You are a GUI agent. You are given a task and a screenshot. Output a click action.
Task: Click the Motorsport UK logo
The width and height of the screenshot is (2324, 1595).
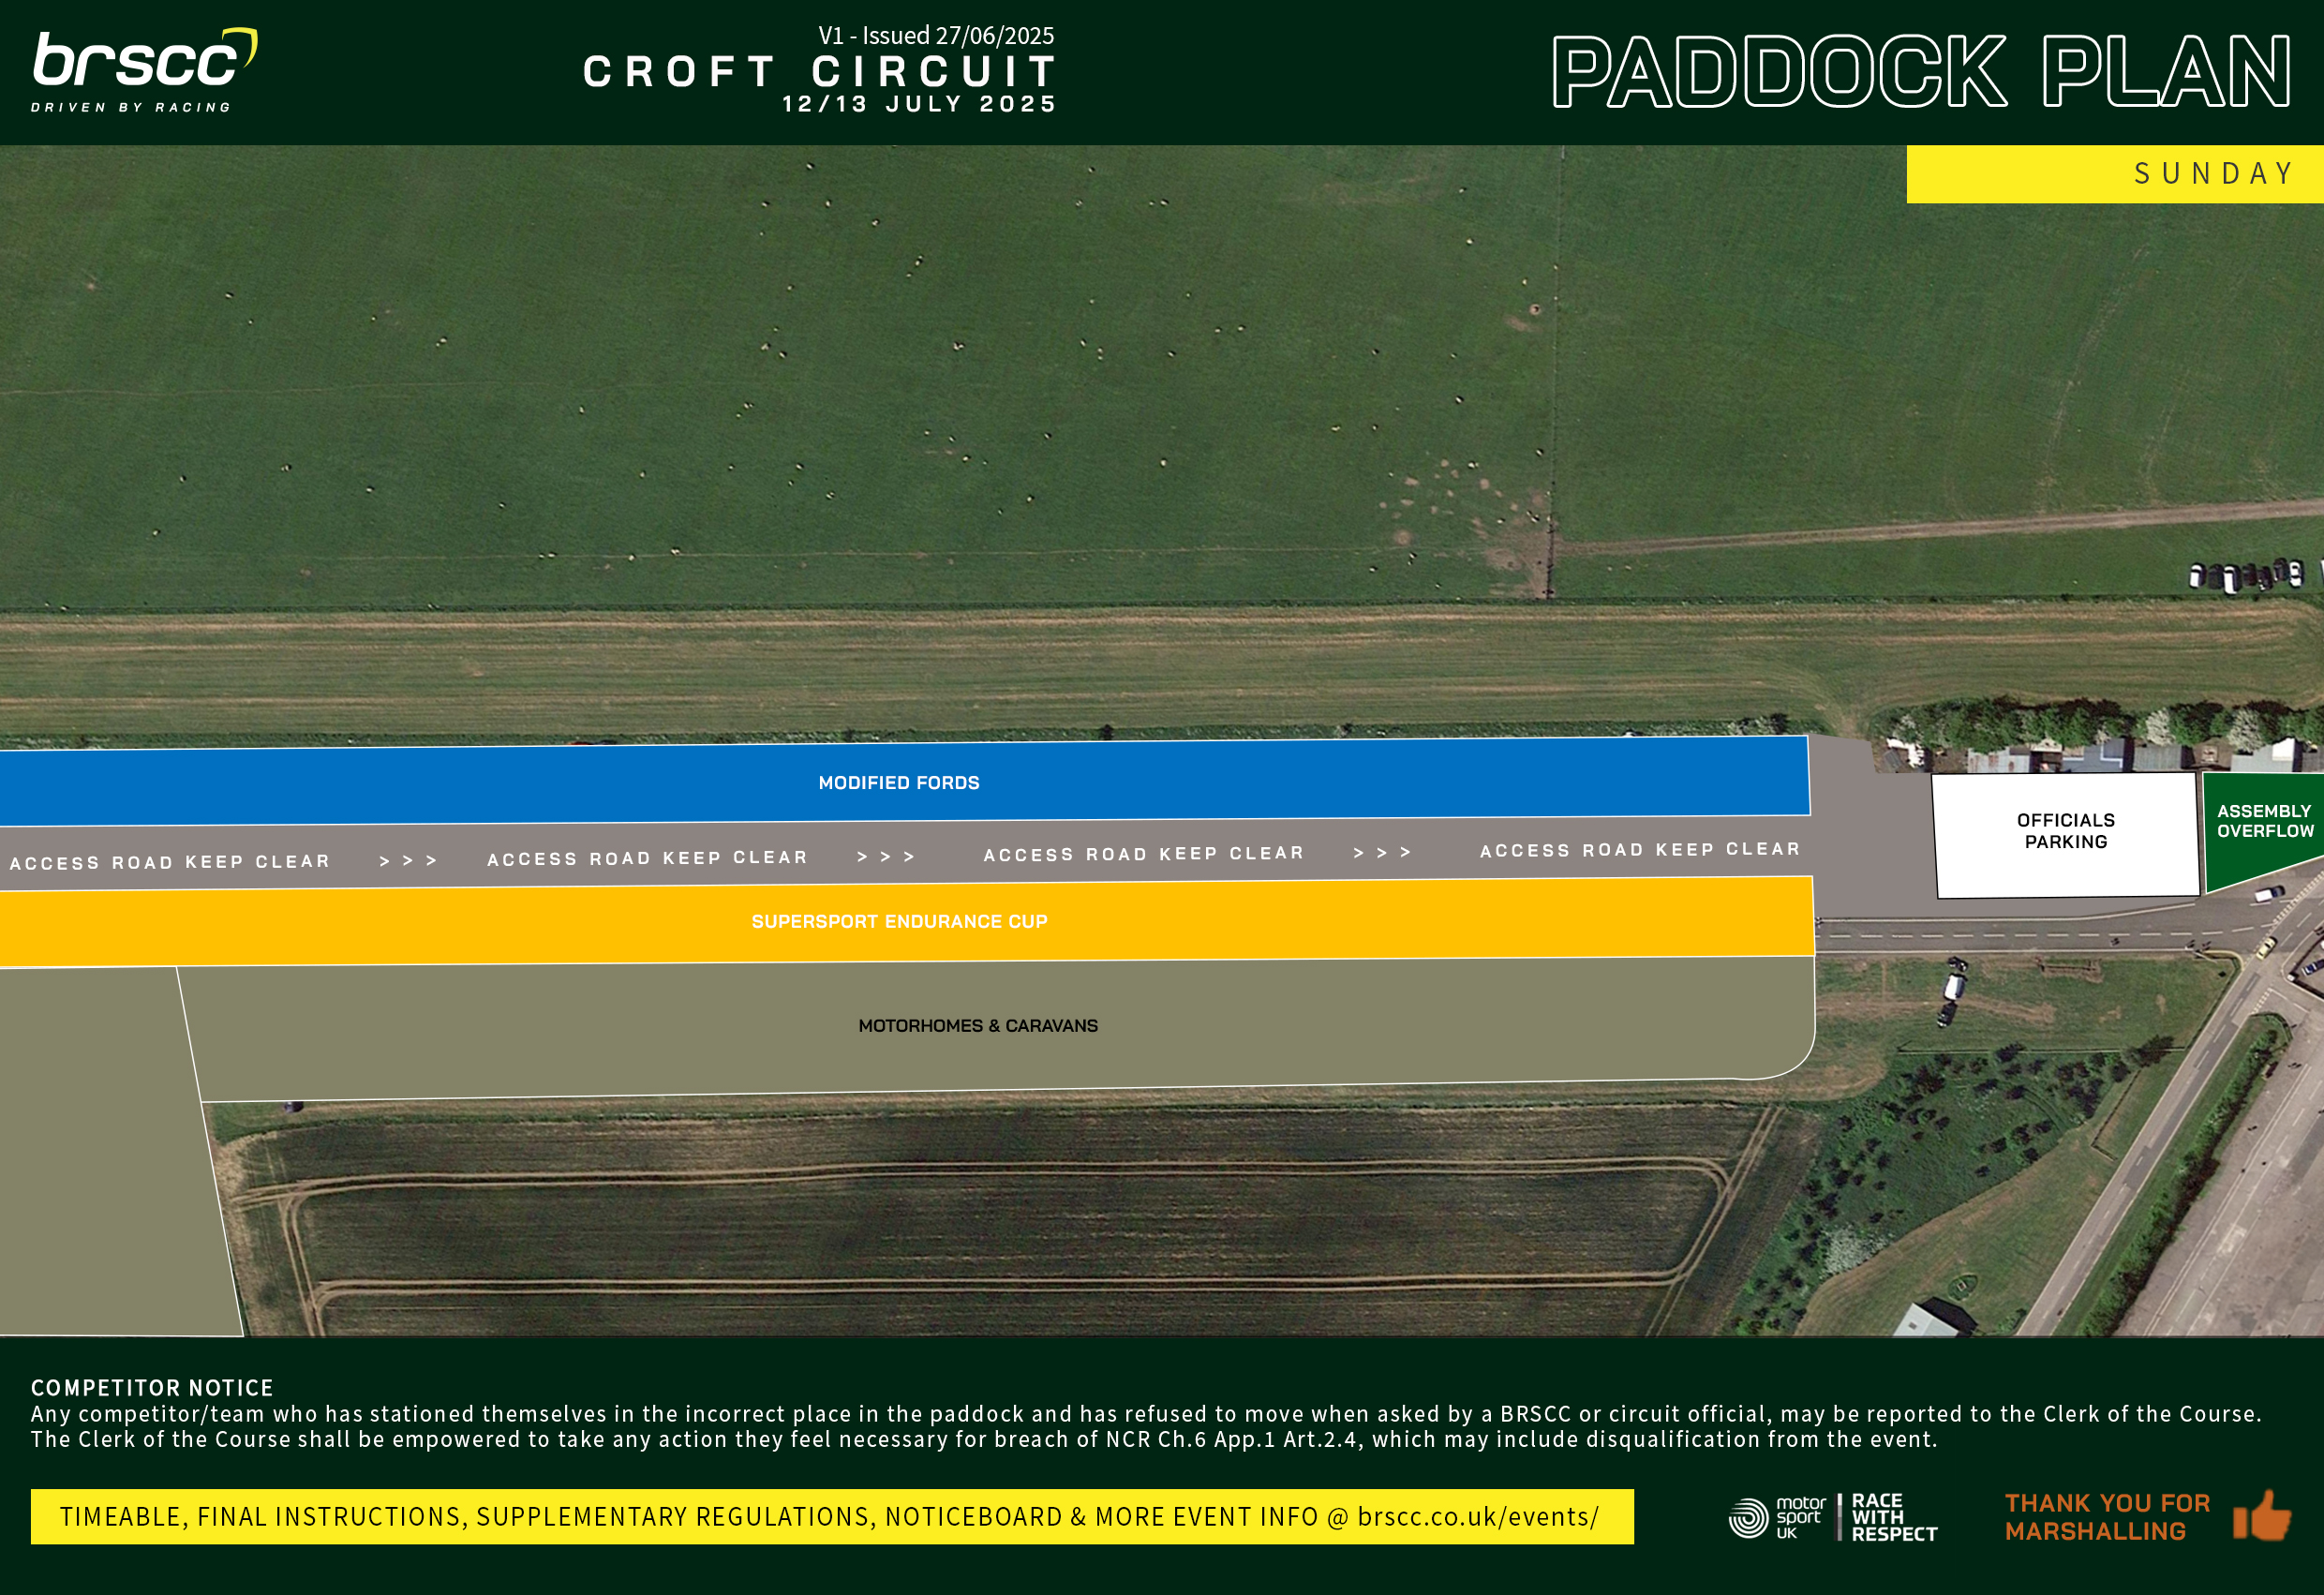tap(1777, 1517)
